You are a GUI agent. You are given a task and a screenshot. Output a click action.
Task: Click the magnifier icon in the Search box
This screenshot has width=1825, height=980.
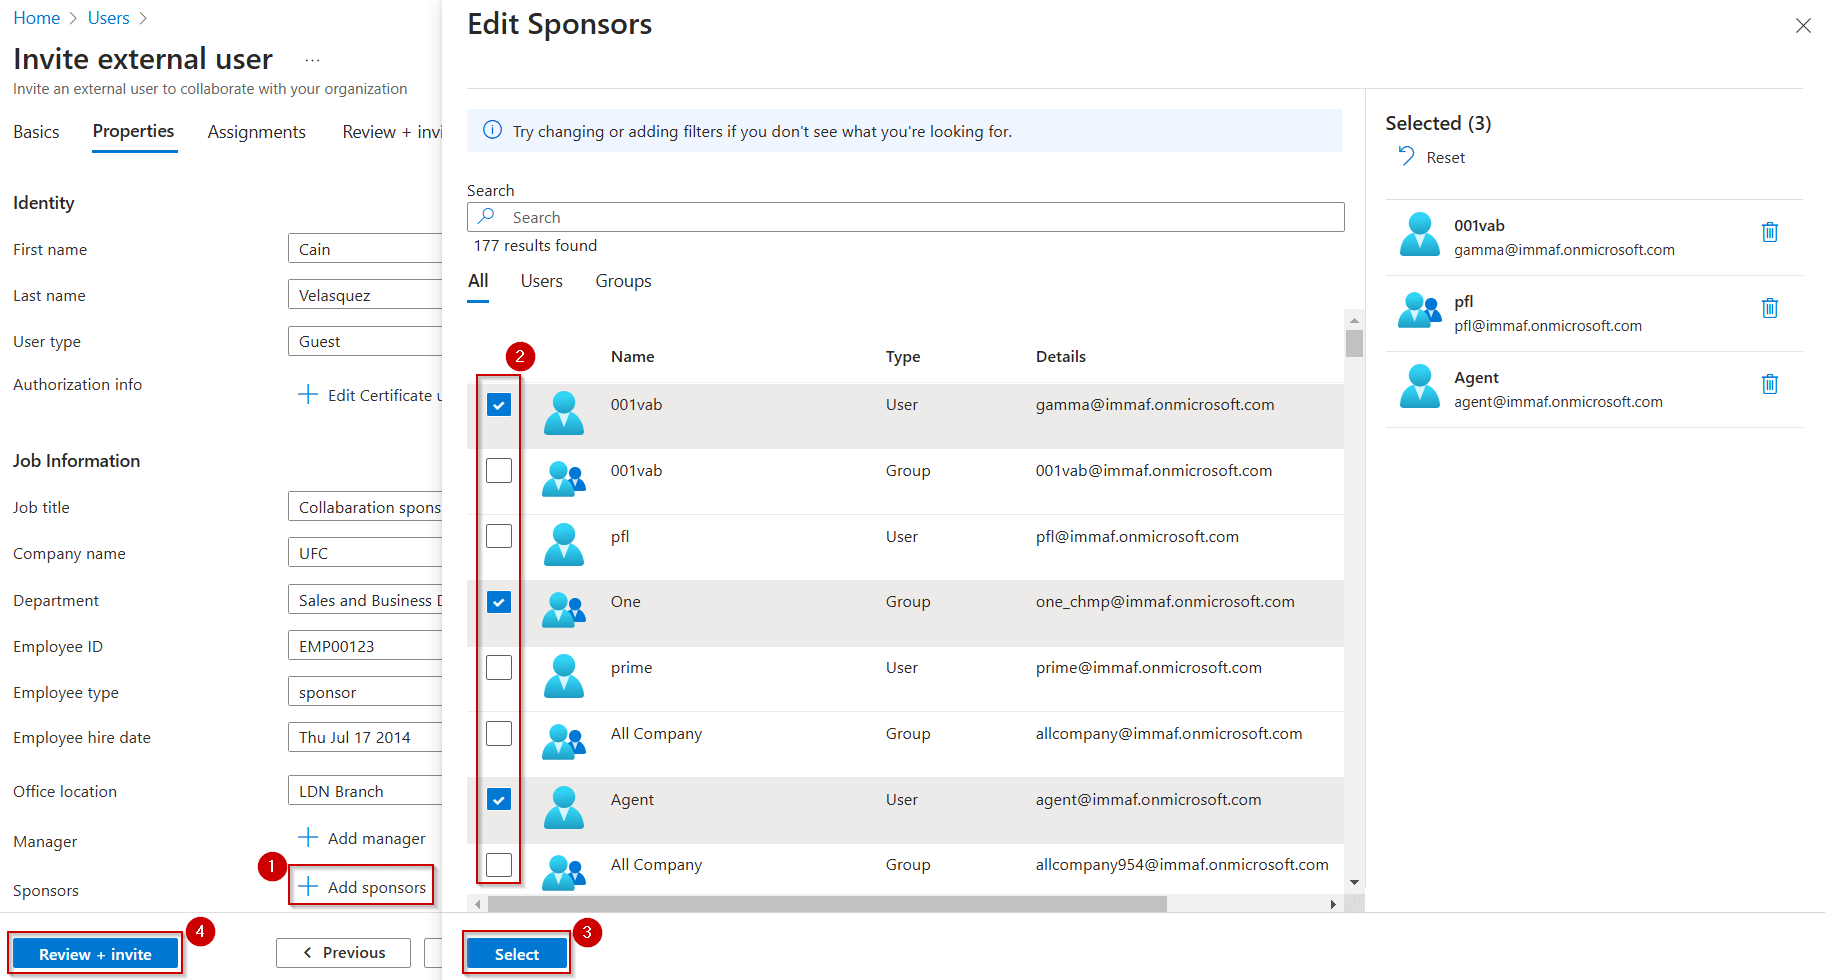pos(487,216)
